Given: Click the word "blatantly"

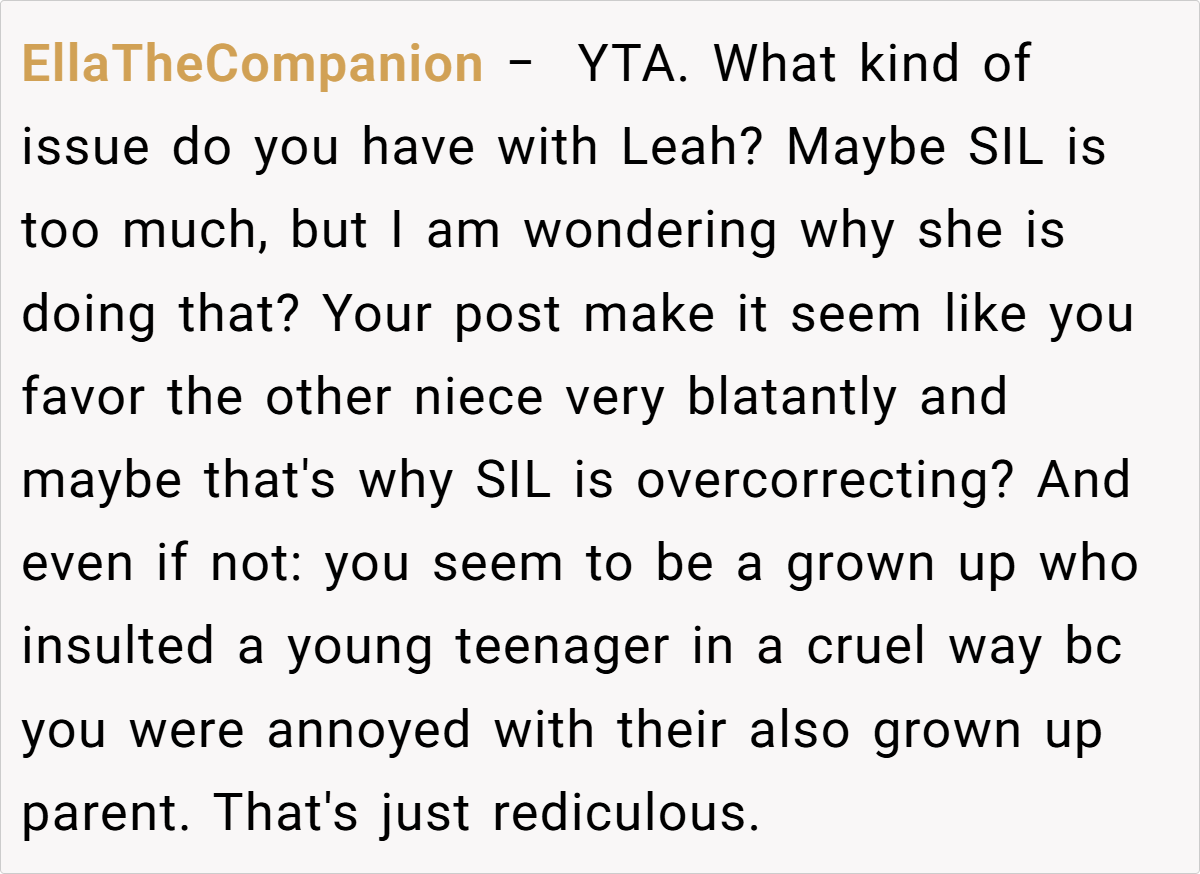Looking at the screenshot, I should (x=792, y=398).
